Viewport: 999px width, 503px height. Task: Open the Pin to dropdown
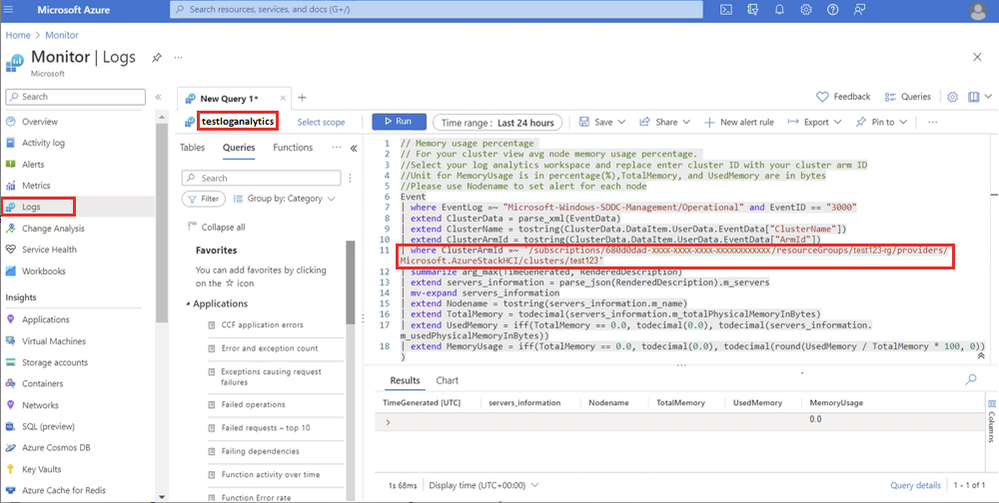[881, 122]
